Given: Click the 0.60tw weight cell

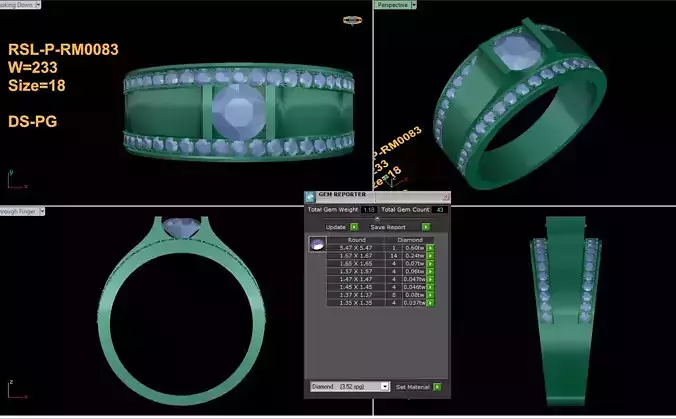Looking at the screenshot, I should (x=414, y=248).
